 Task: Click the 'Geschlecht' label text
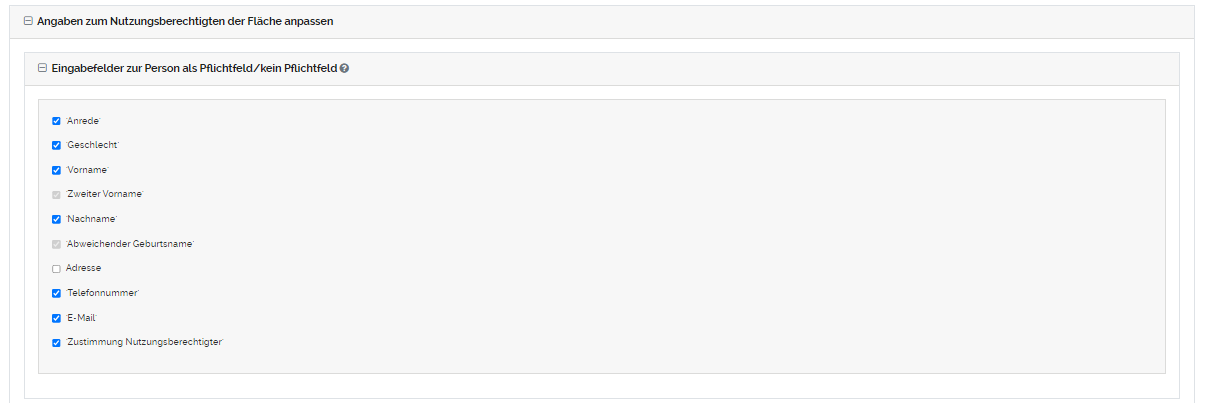[92, 145]
